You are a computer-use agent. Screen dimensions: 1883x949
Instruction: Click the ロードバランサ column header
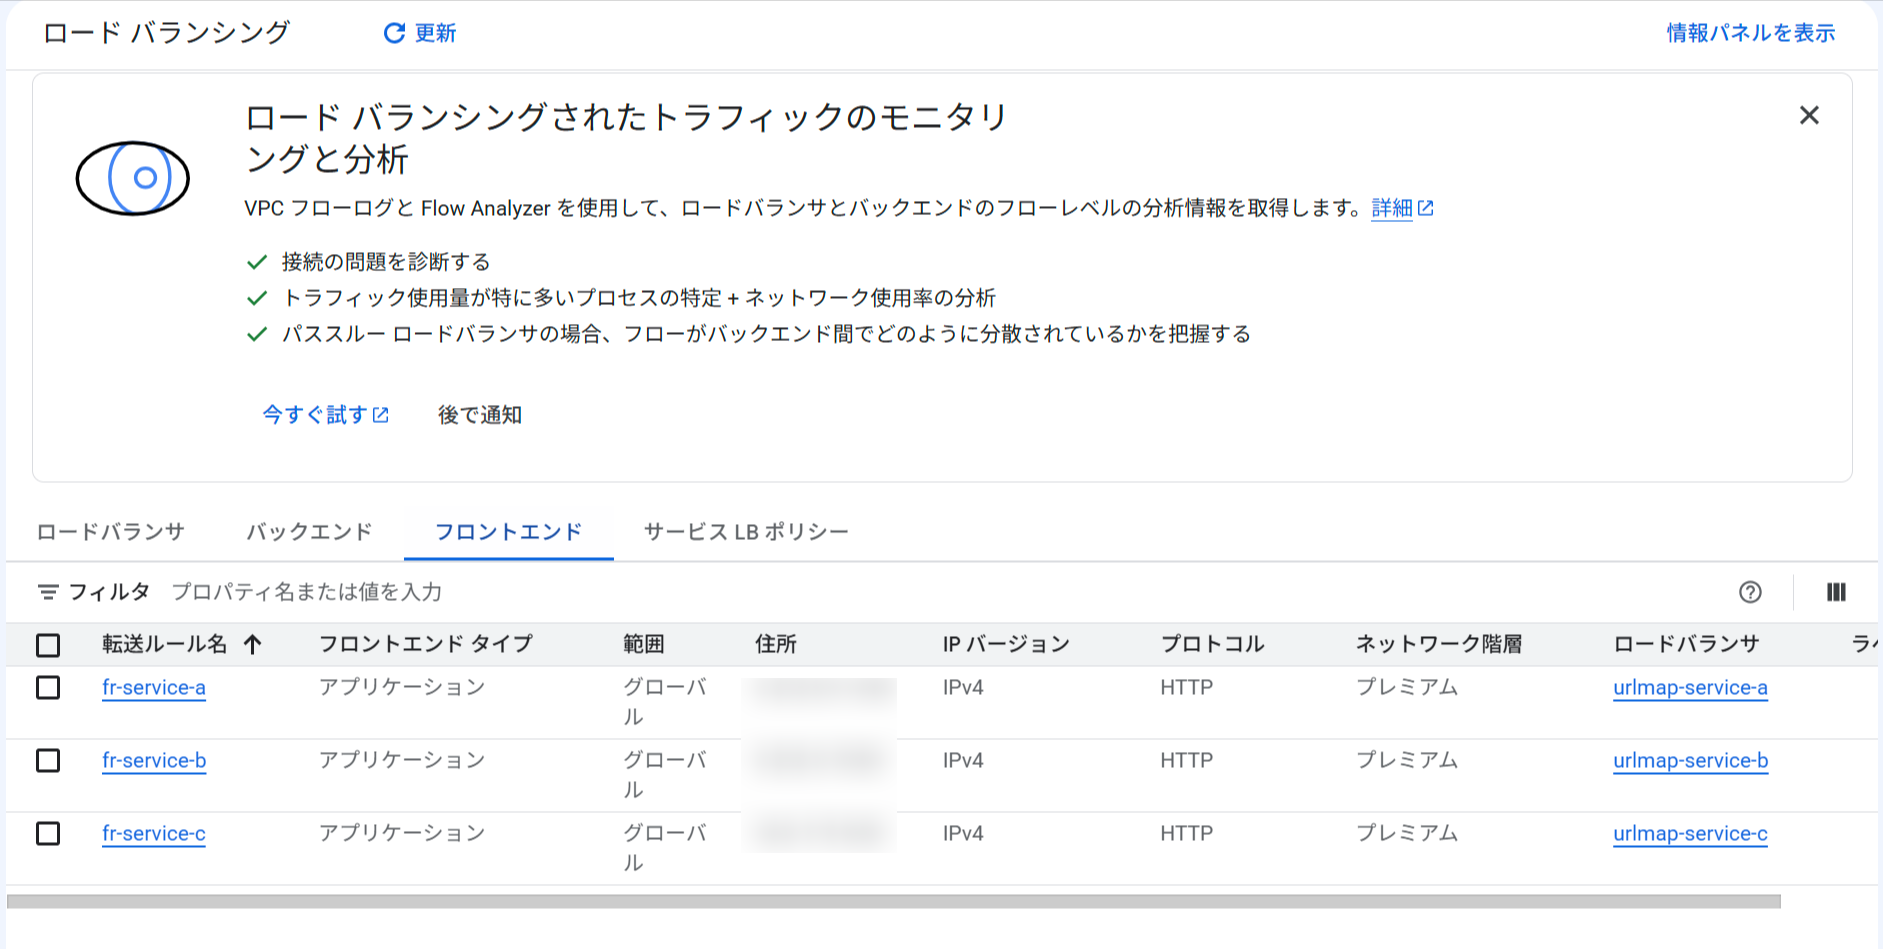coord(1686,644)
